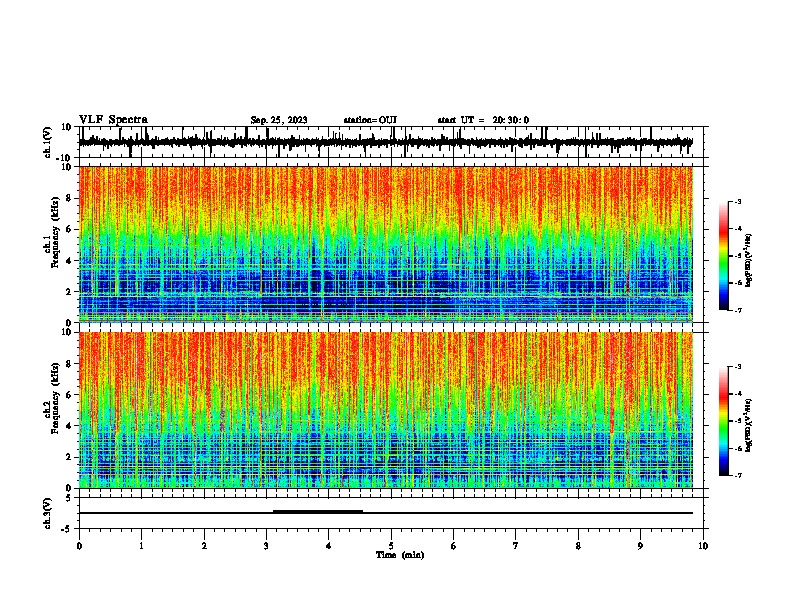Image resolution: width=792 pixels, height=612 pixels.
Task: Click the "6" kHz tick on ch.1 frequency axis
Action: [x=70, y=230]
